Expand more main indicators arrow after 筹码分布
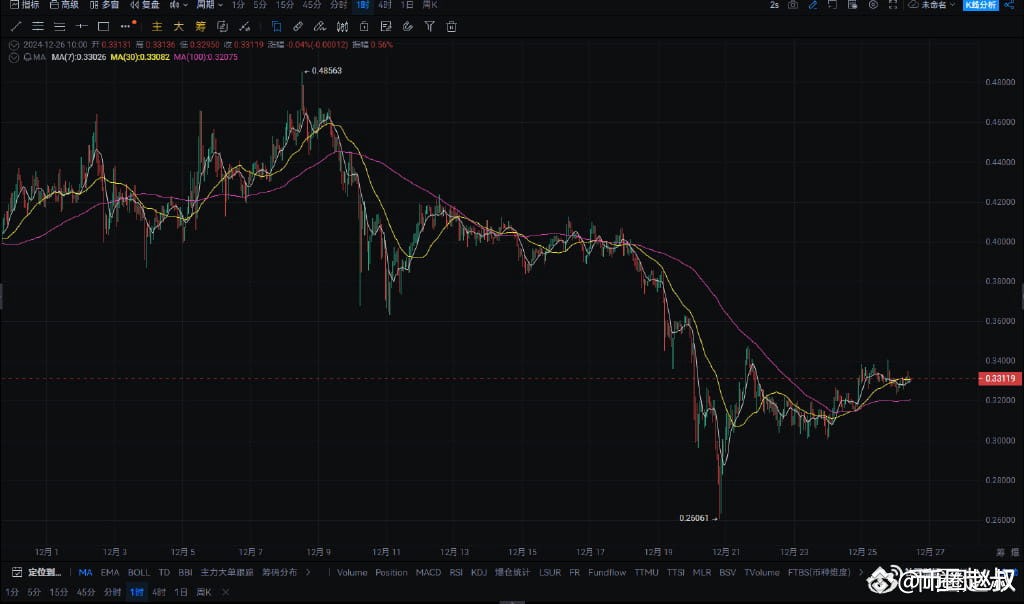 coord(308,573)
